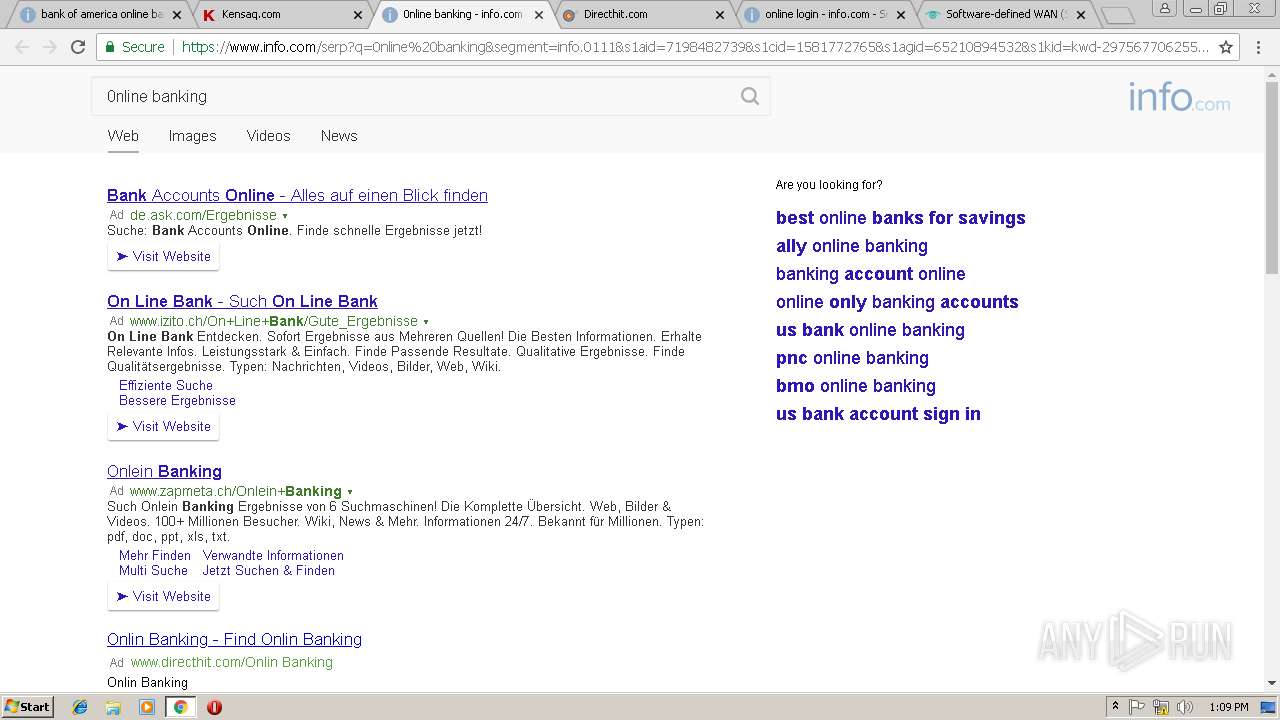Open the On Line Bank ad headline

[x=242, y=301]
